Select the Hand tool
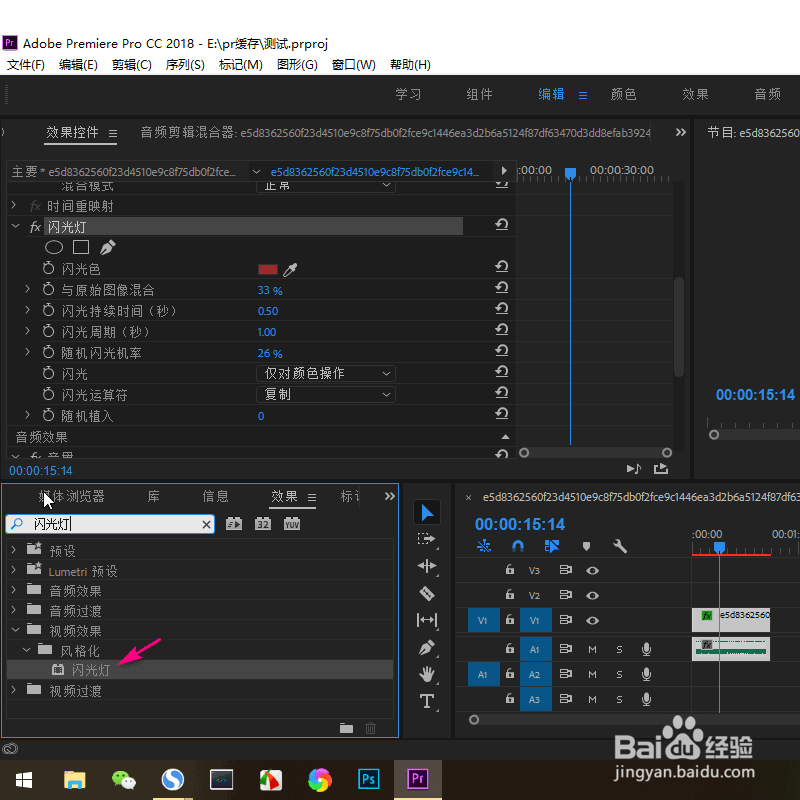 [x=427, y=674]
